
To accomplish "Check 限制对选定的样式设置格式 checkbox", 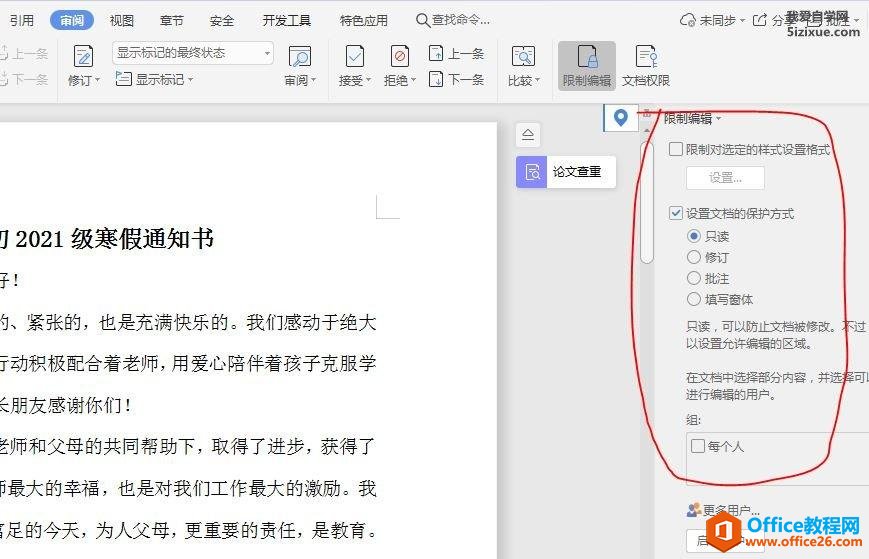I will 676,150.
